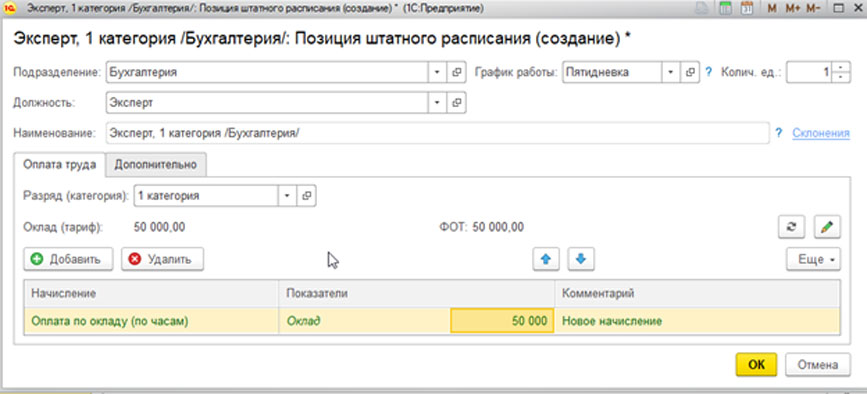Image resolution: width=867 pixels, height=394 pixels.
Task: Expand the График работы dropdown
Action: pos(671,72)
